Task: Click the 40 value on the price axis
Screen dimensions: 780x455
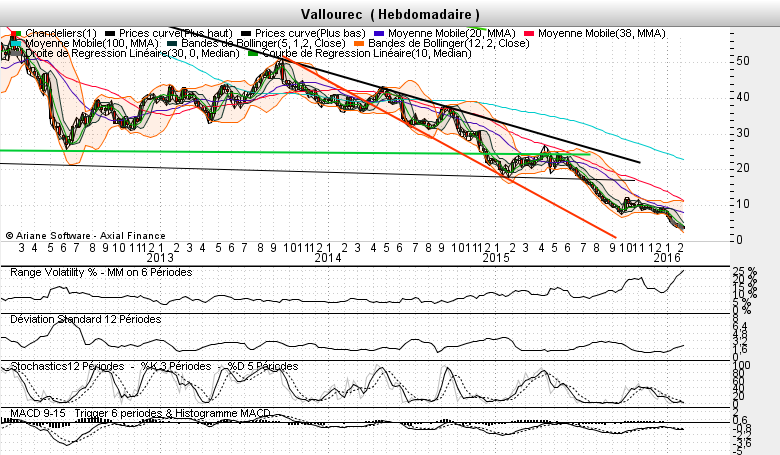Action: point(743,97)
